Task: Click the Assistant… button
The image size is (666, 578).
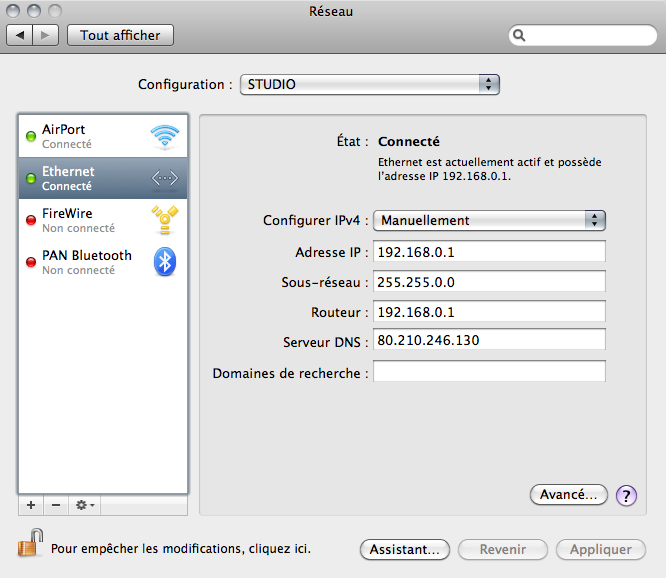Action: tap(404, 549)
